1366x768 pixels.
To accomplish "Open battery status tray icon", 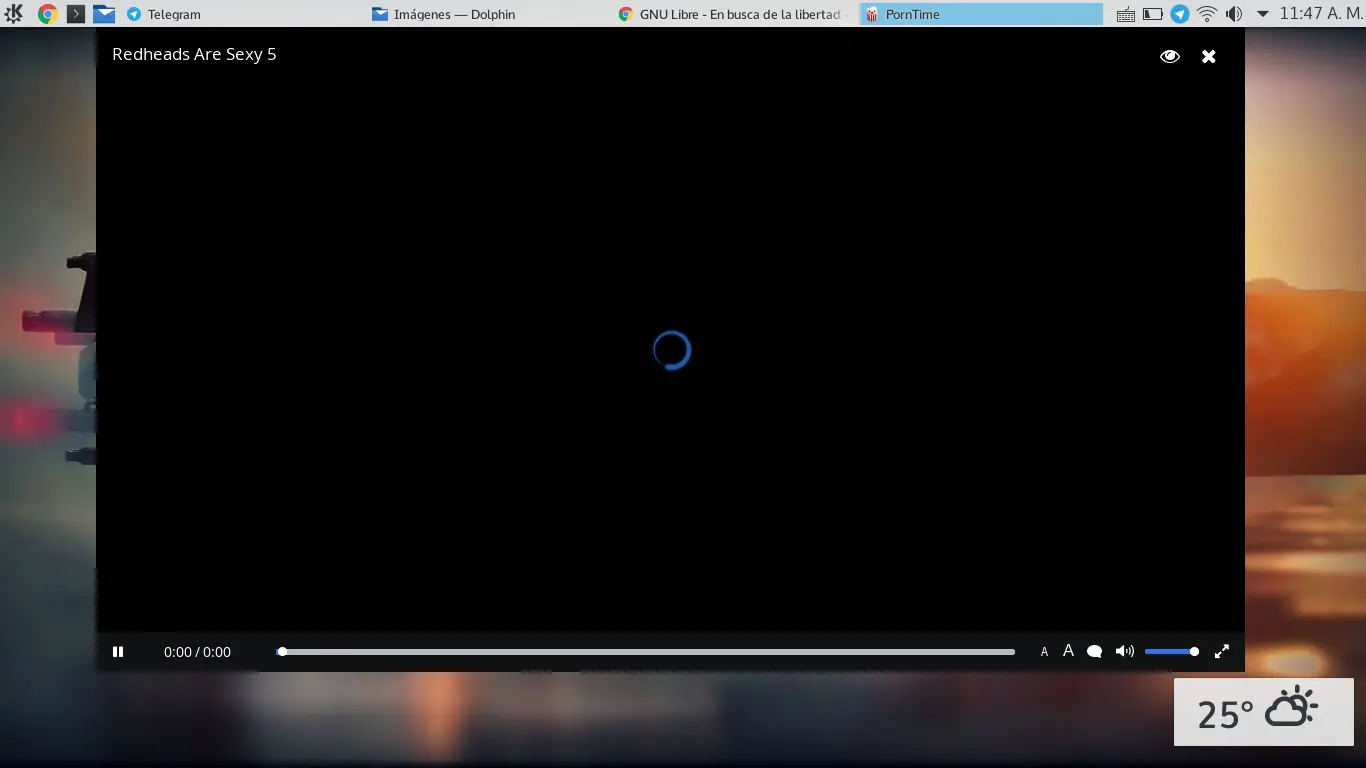I will pos(1153,14).
